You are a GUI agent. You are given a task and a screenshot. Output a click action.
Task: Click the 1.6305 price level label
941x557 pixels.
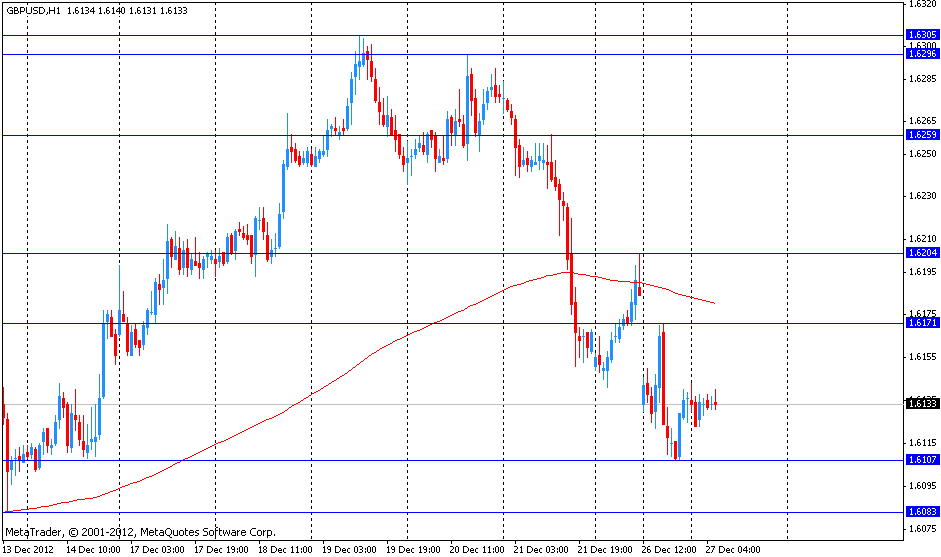[x=922, y=35]
